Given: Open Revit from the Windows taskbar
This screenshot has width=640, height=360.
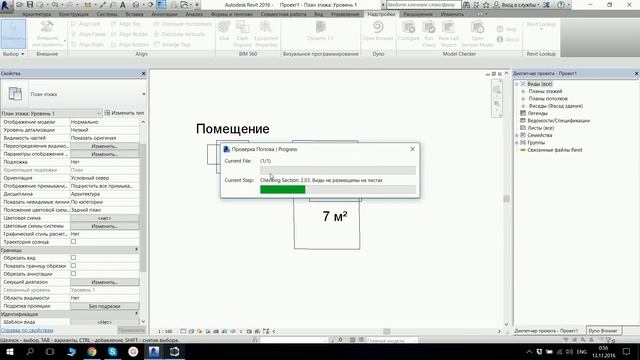Looking at the screenshot, I should pos(153,351).
